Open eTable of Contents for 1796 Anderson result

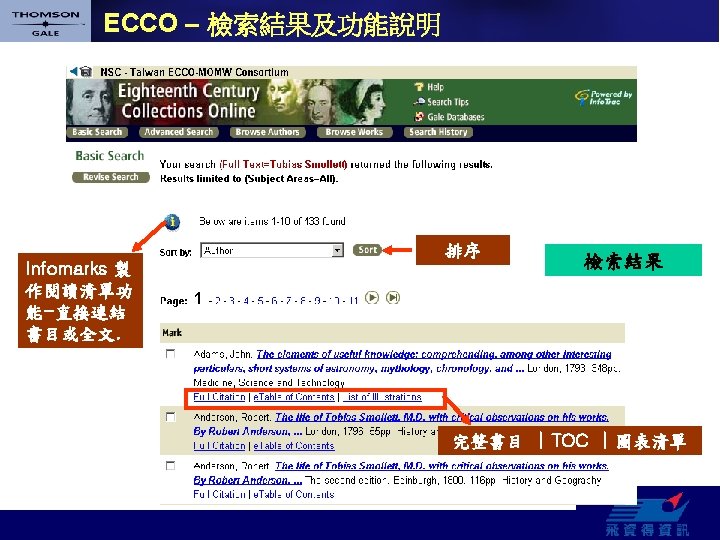(294, 446)
